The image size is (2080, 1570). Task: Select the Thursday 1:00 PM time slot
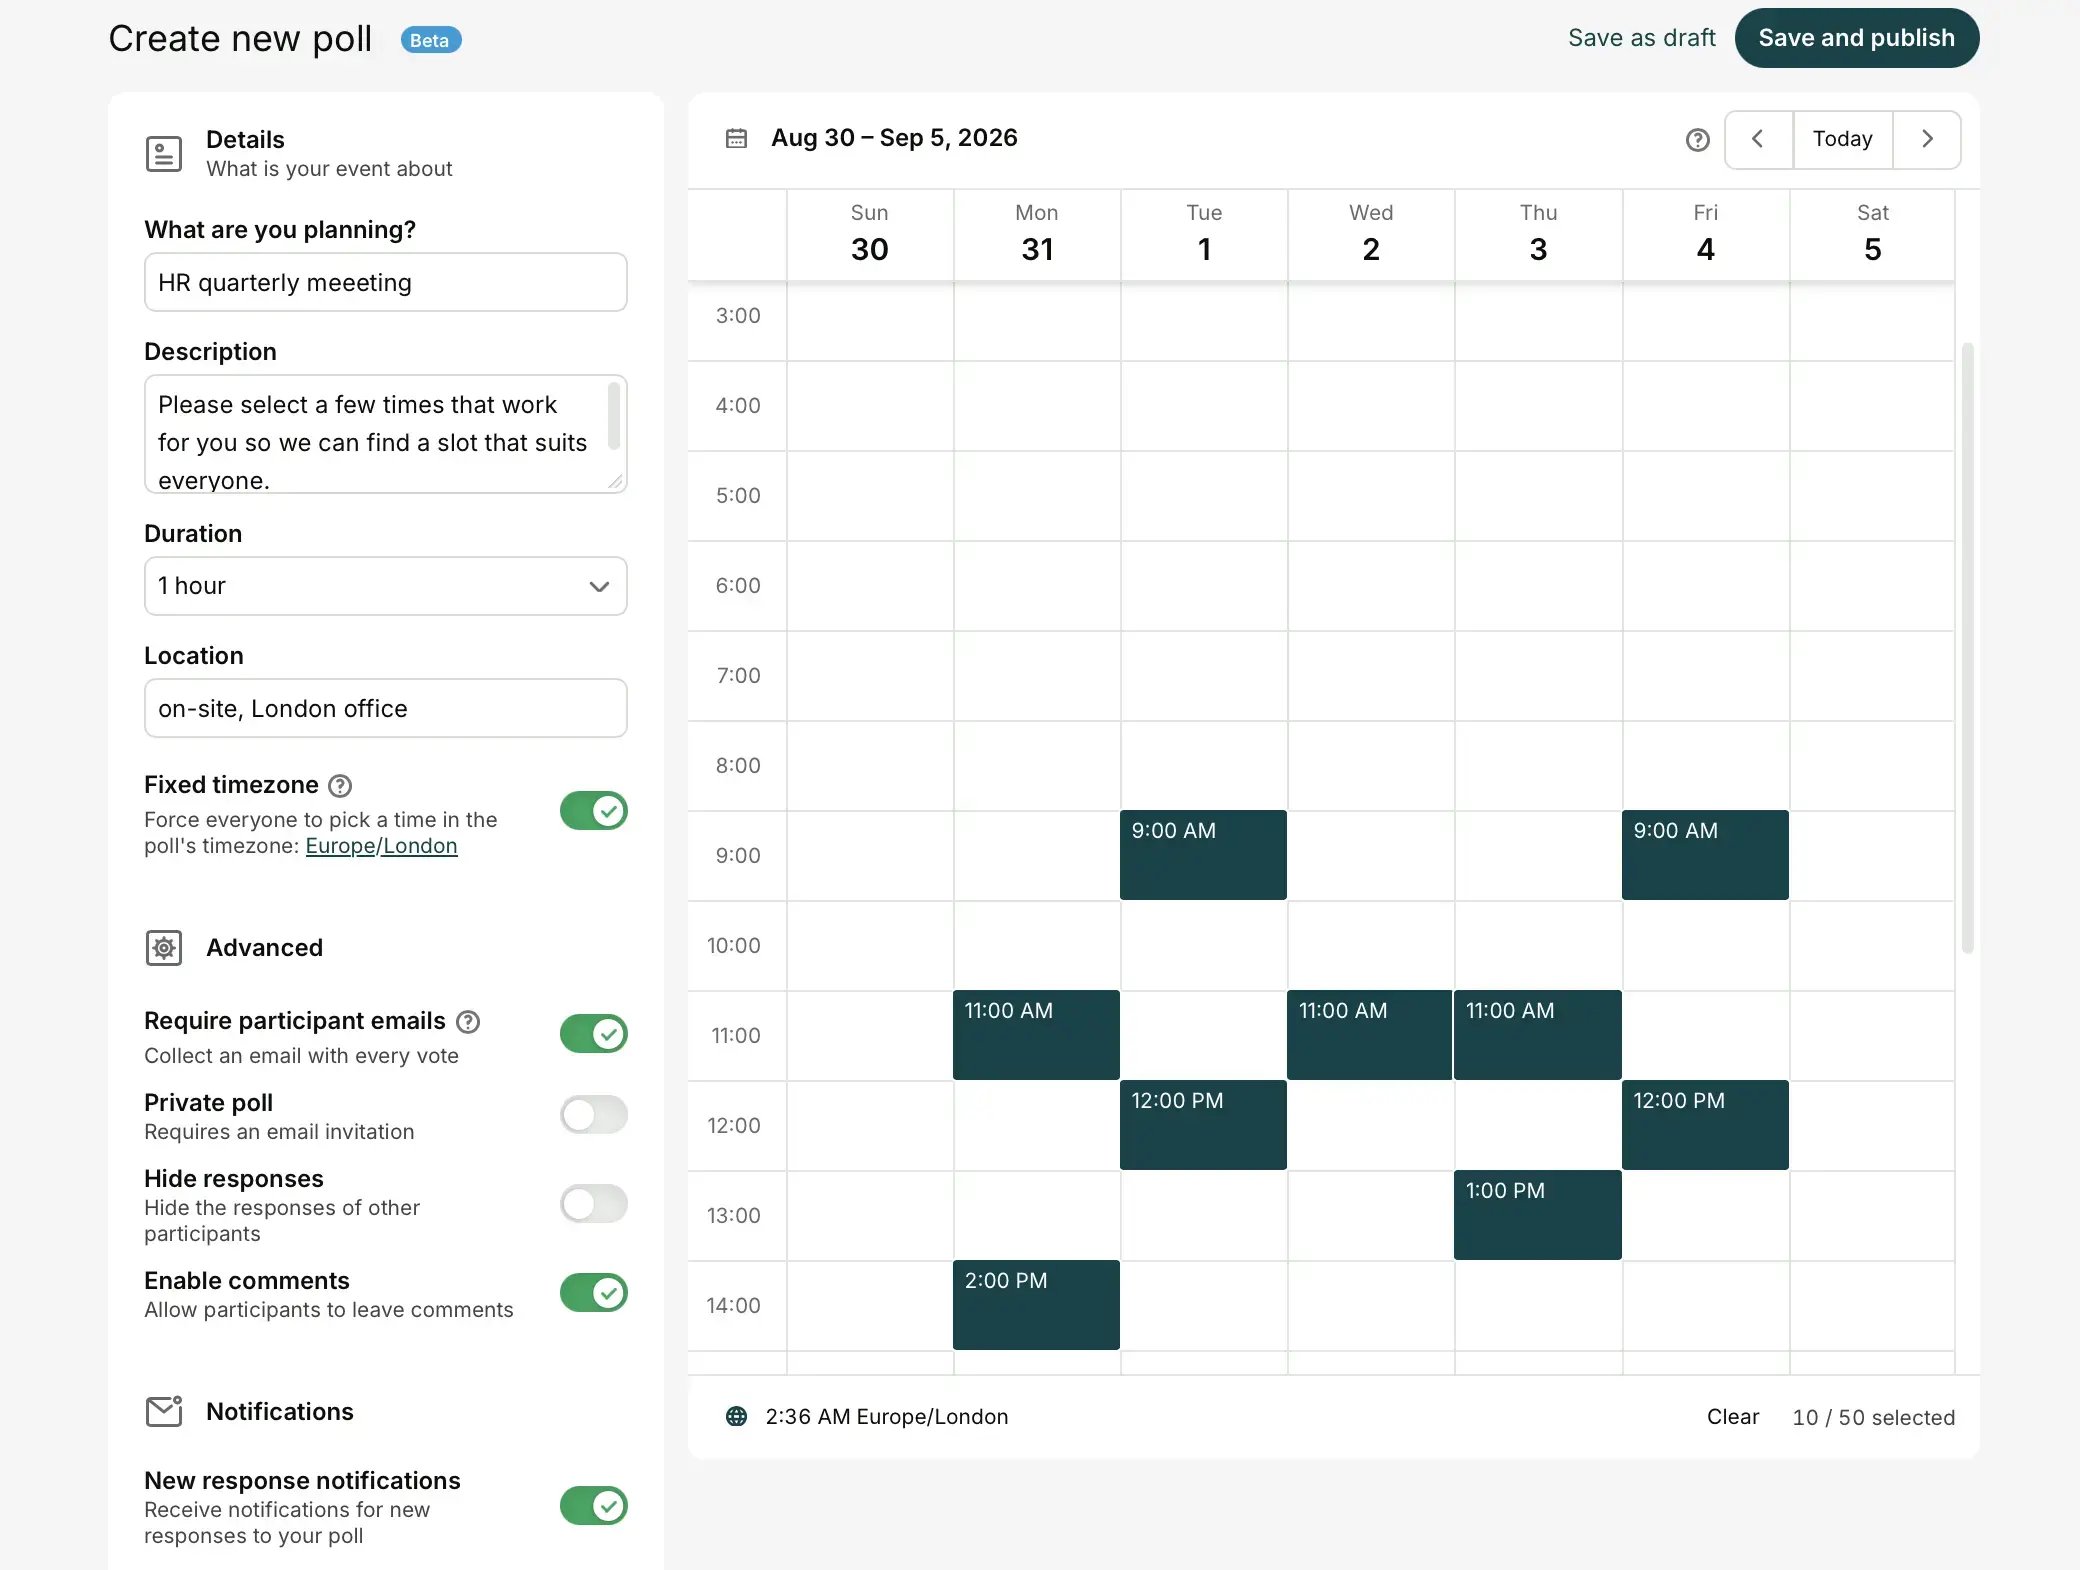[x=1537, y=1215]
